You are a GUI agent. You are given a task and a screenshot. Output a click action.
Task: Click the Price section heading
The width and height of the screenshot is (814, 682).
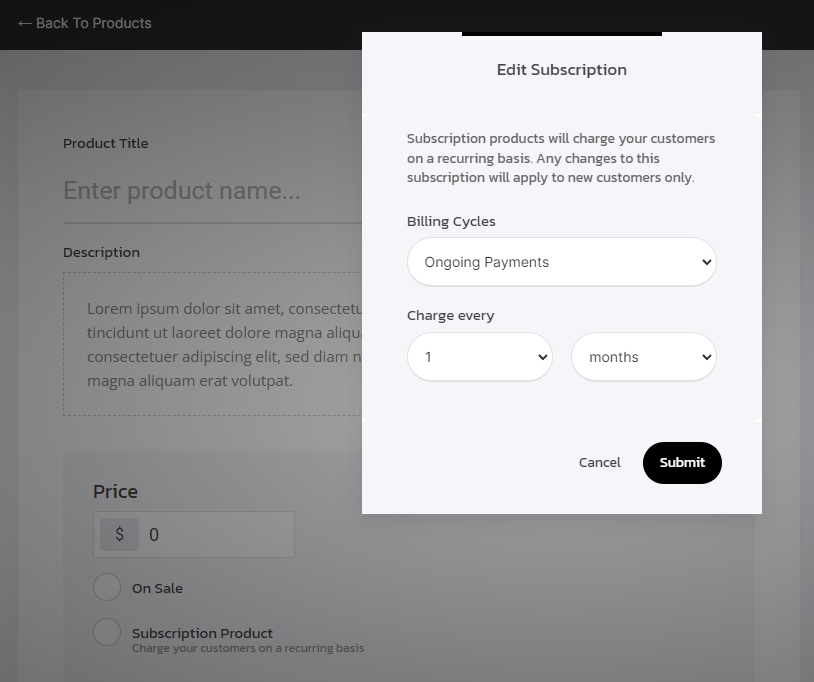tap(115, 491)
